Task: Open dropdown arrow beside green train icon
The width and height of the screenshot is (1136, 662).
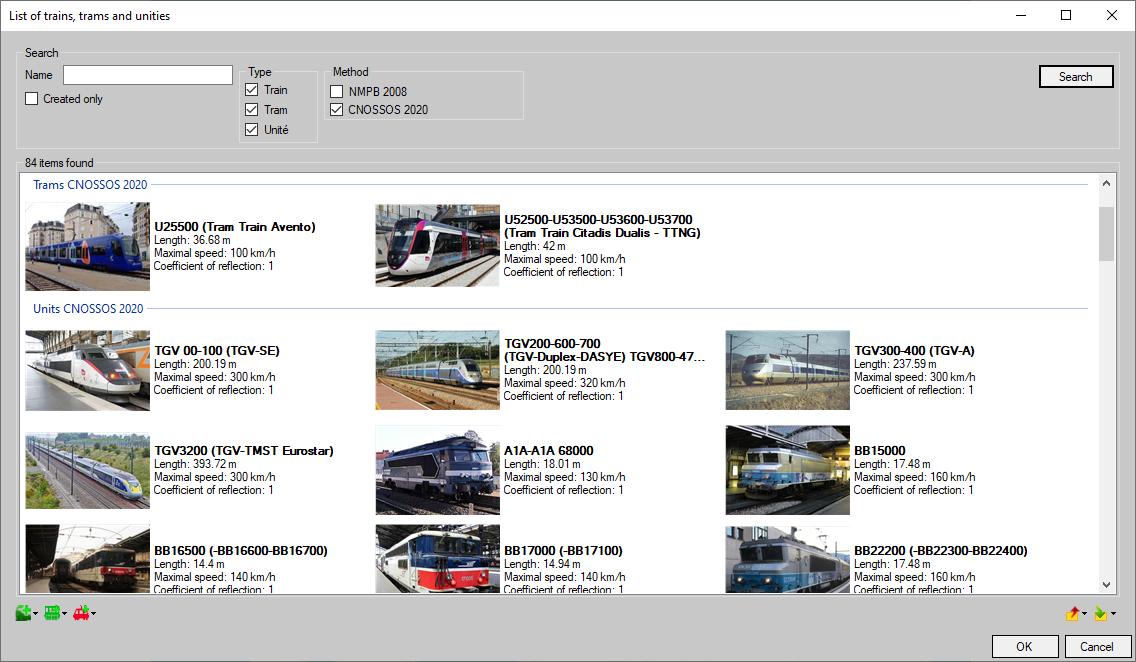Action: (x=34, y=613)
